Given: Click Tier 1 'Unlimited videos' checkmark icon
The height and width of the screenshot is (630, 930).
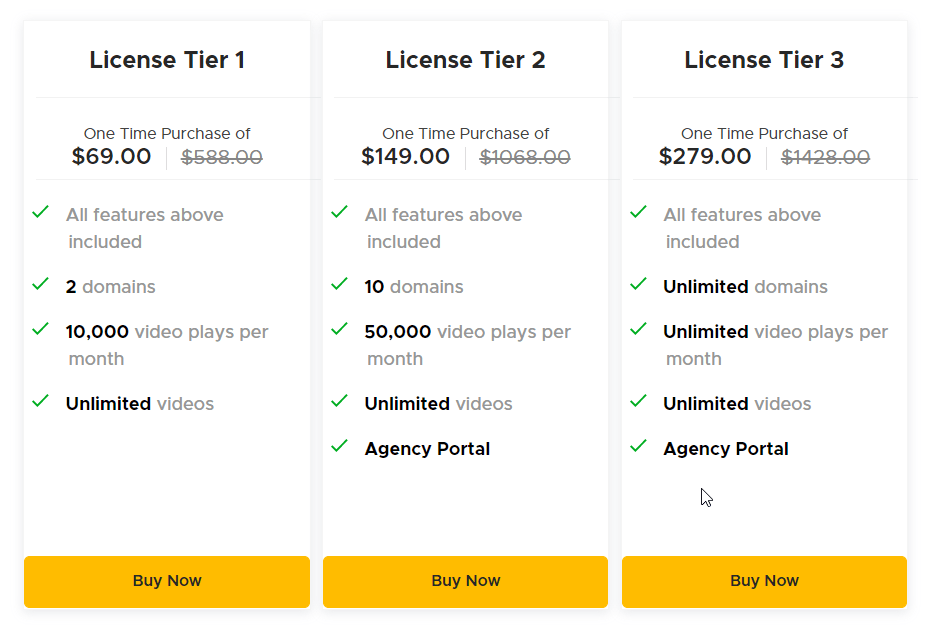Looking at the screenshot, I should click(40, 402).
